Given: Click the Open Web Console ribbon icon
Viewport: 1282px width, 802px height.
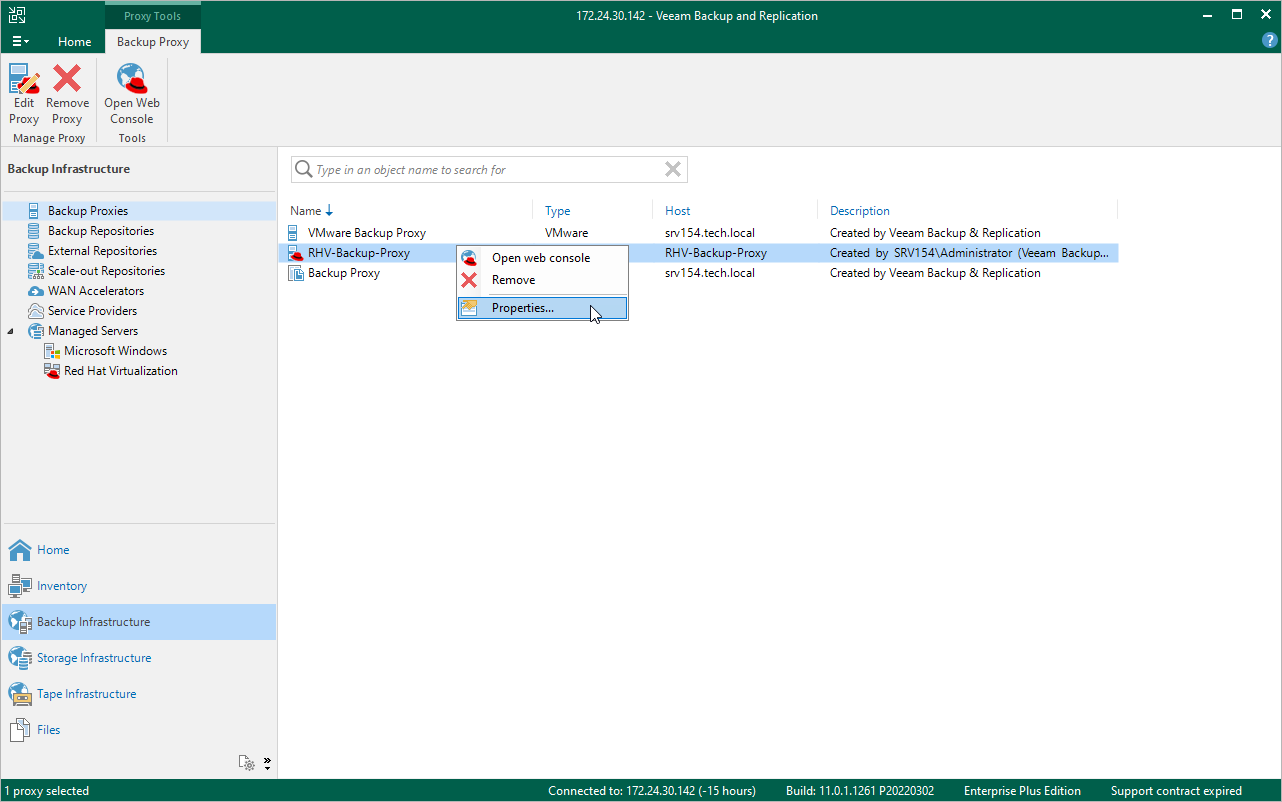Looking at the screenshot, I should click(x=132, y=80).
